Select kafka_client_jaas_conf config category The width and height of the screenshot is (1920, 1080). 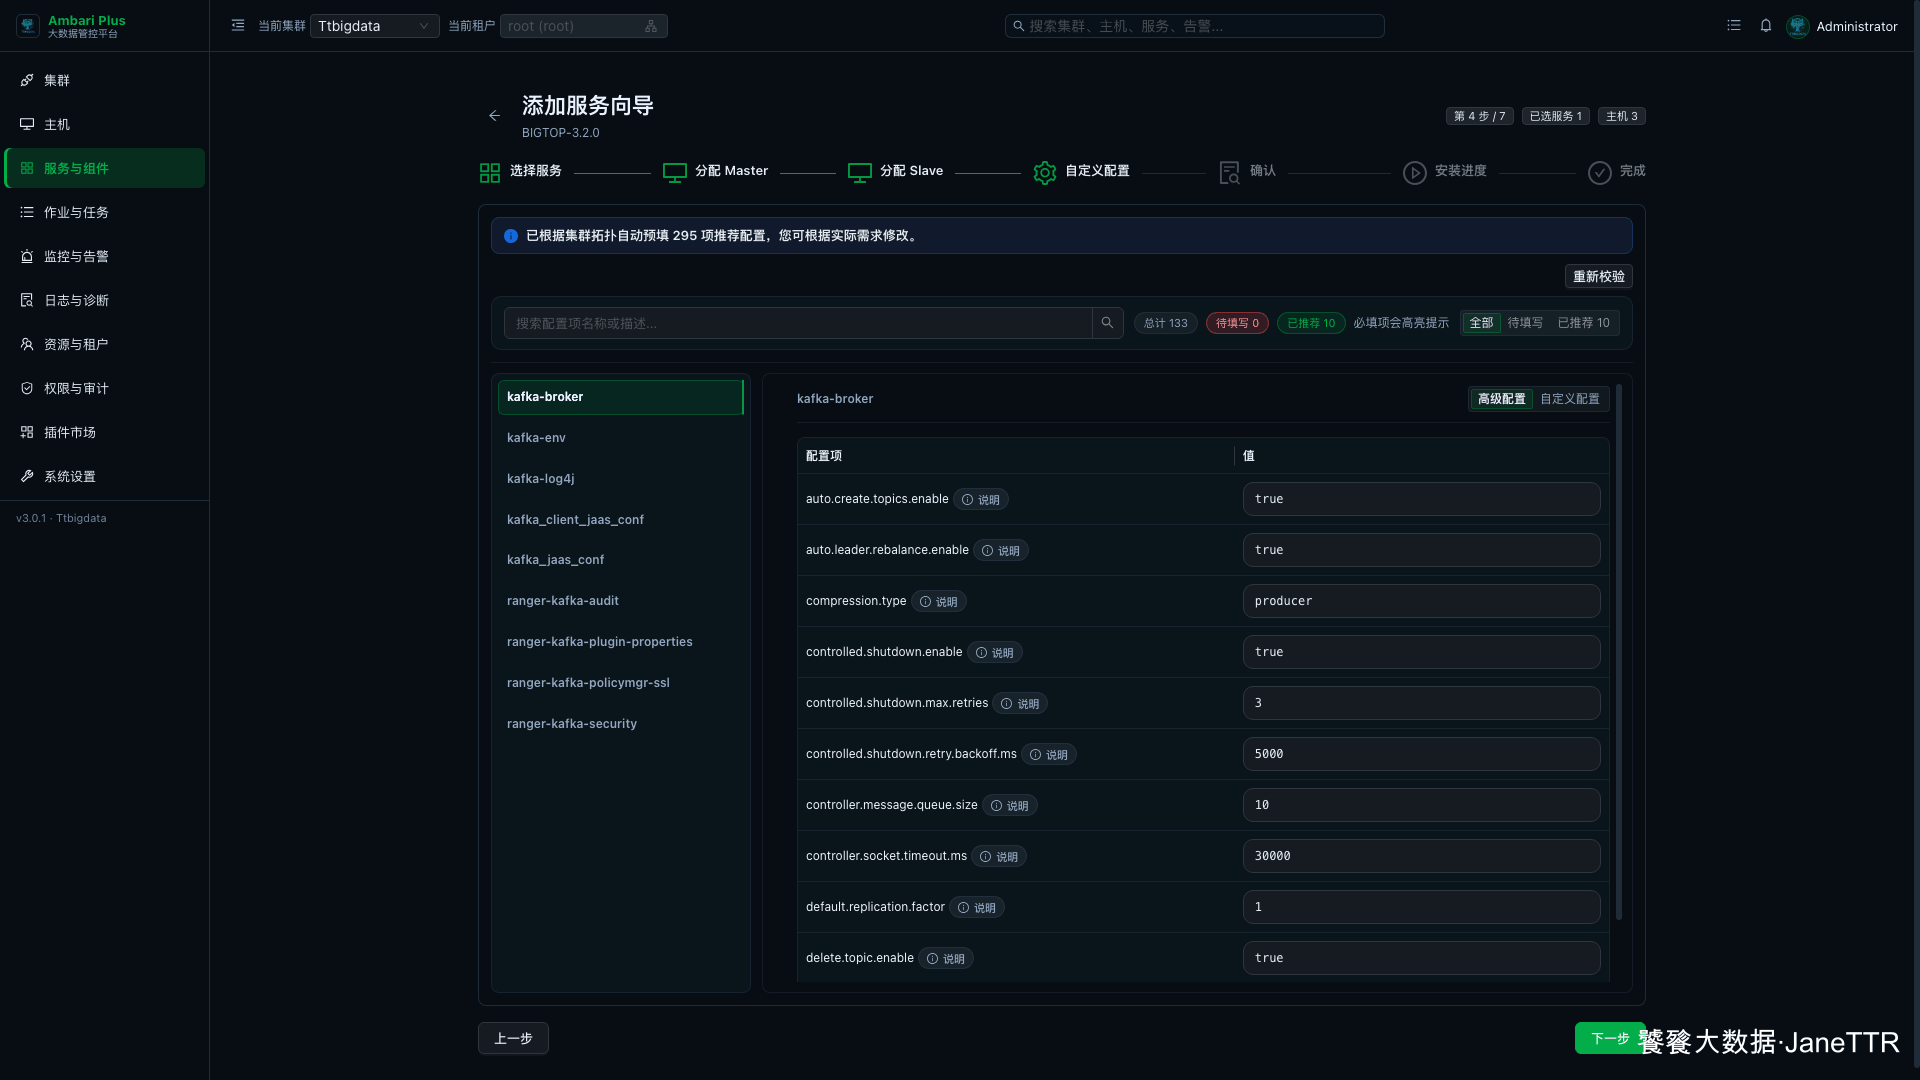(620, 520)
